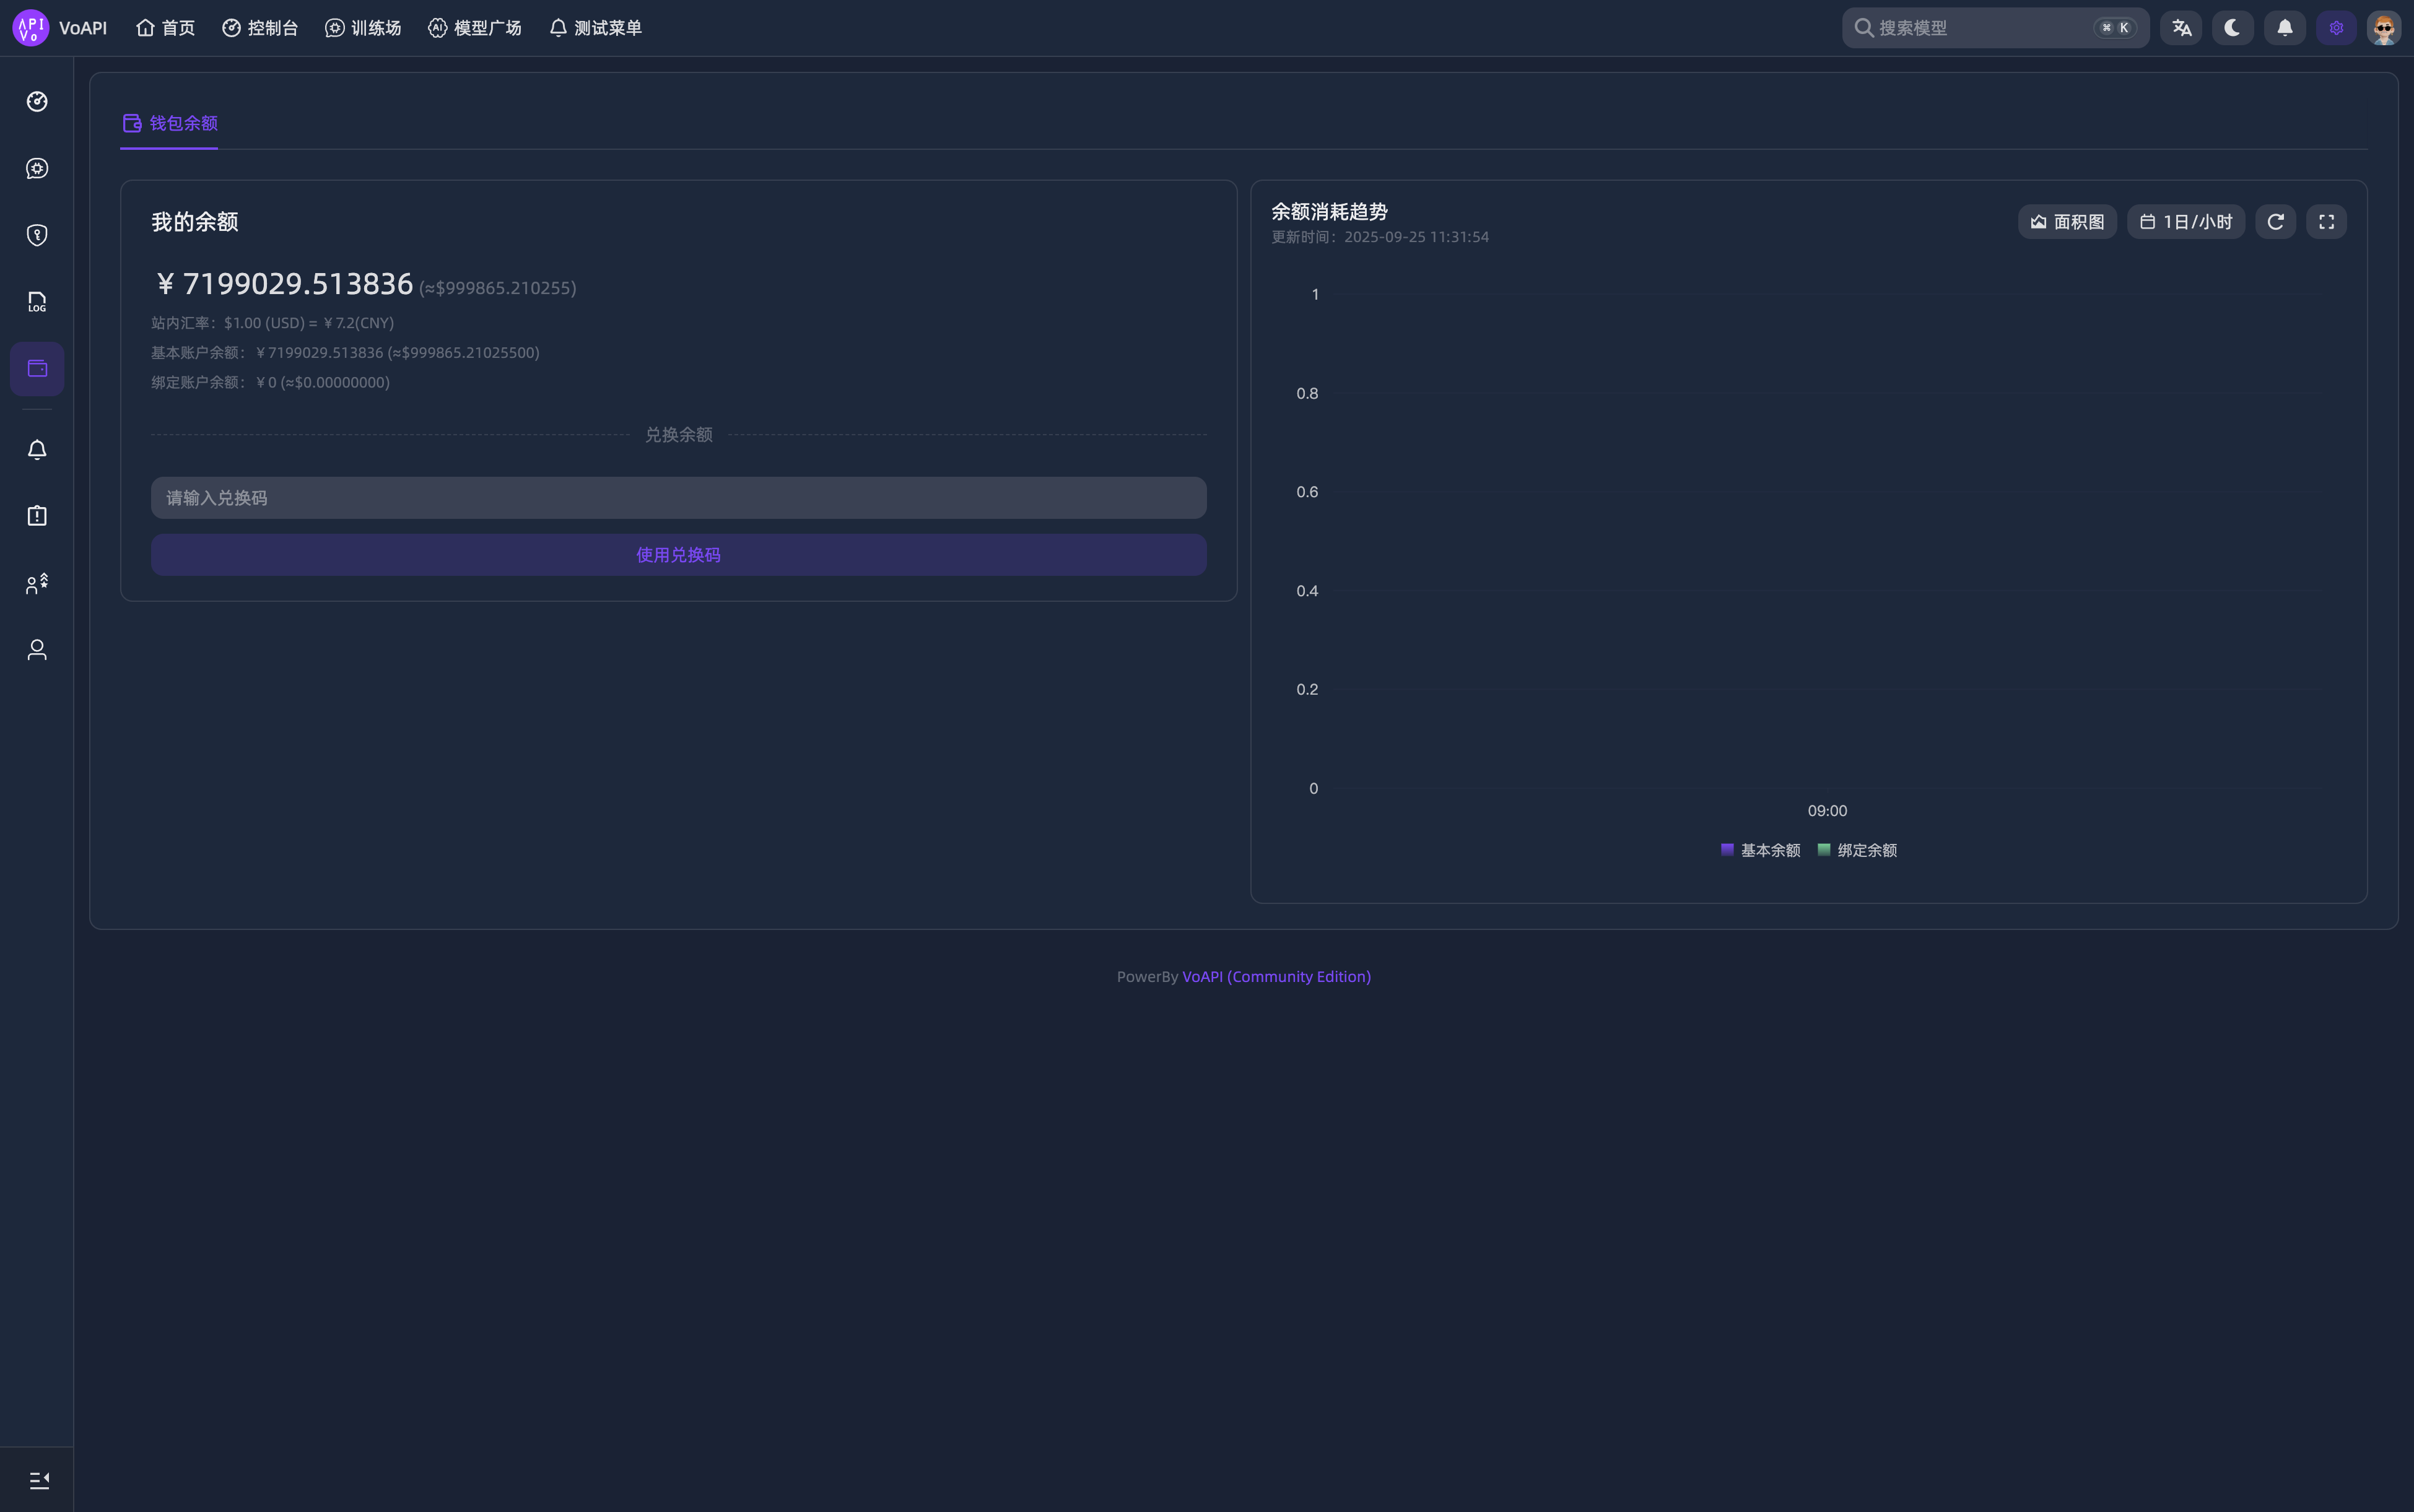This screenshot has height=1512, width=2414.
Task: Open the key shield sidebar icon
Action: pos(37,235)
